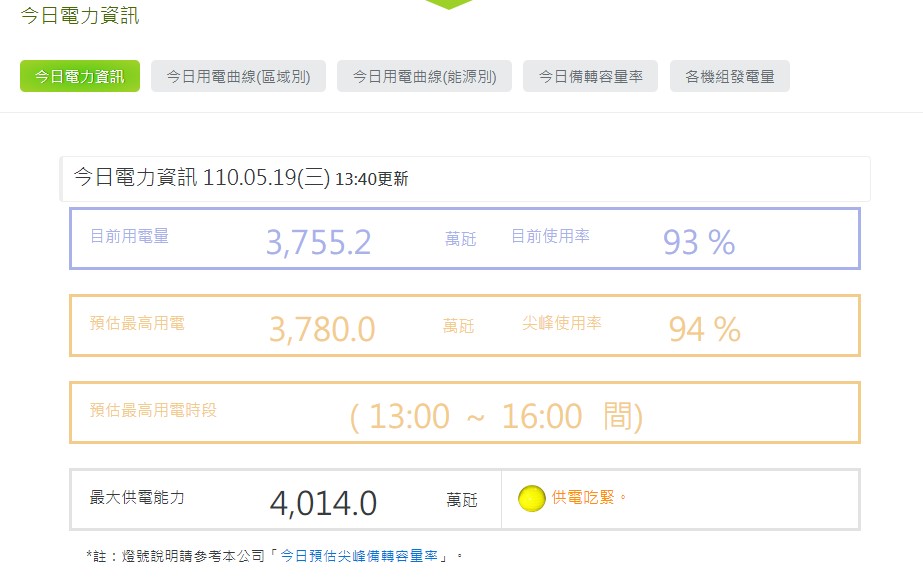This screenshot has height=585, width=923.
Task: Click the current usage value 3,755.2
Action: click(x=318, y=242)
